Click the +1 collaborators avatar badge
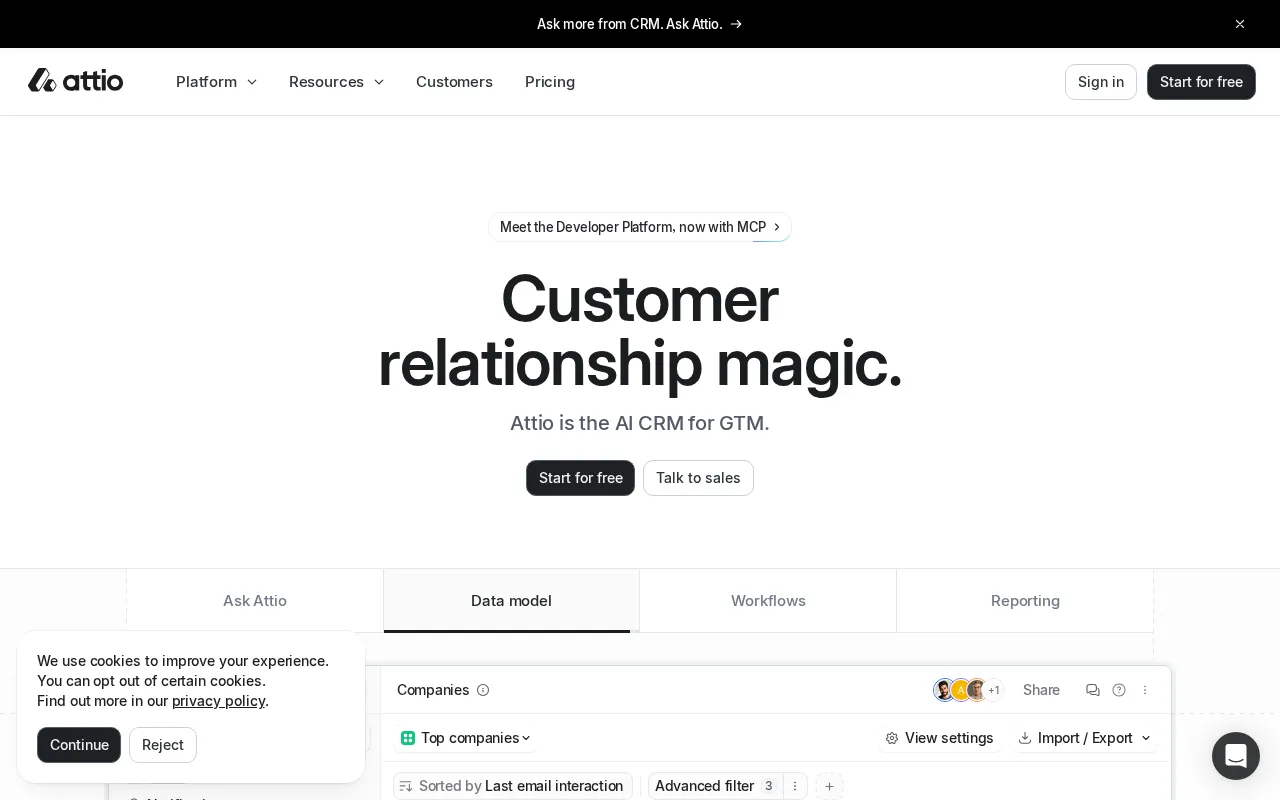 click(994, 690)
